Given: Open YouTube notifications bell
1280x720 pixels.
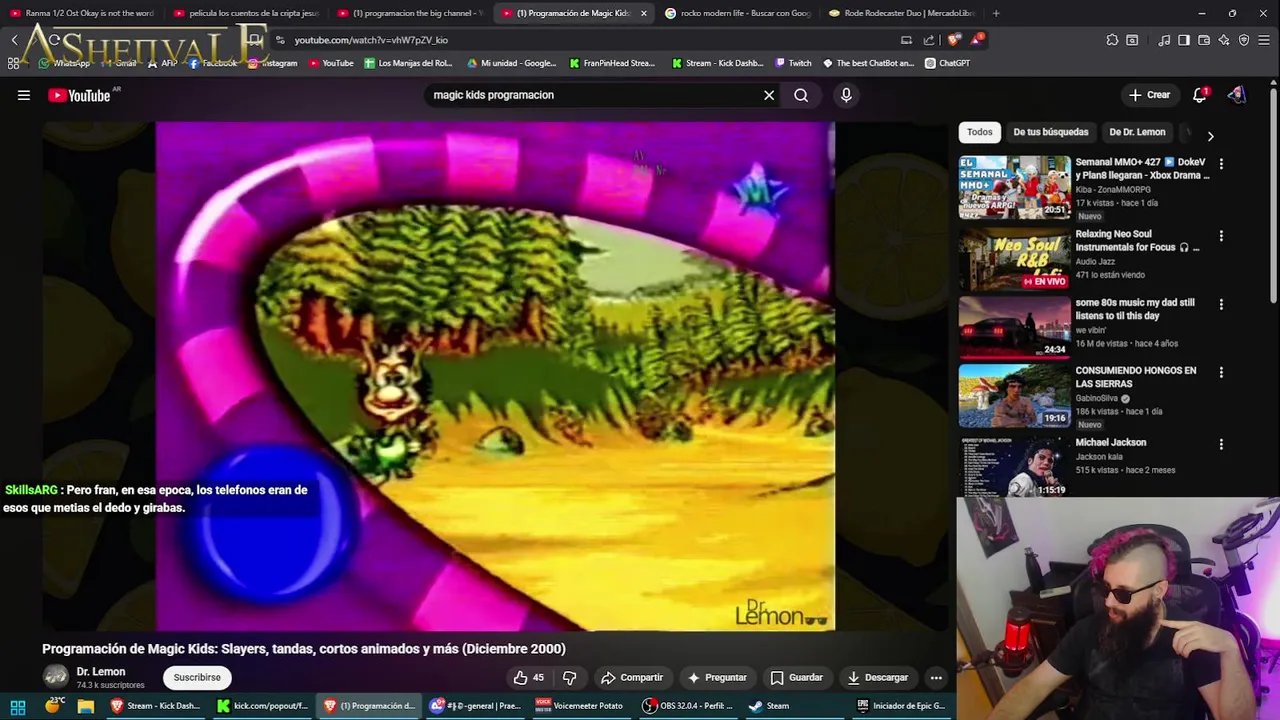Looking at the screenshot, I should pos(1200,95).
